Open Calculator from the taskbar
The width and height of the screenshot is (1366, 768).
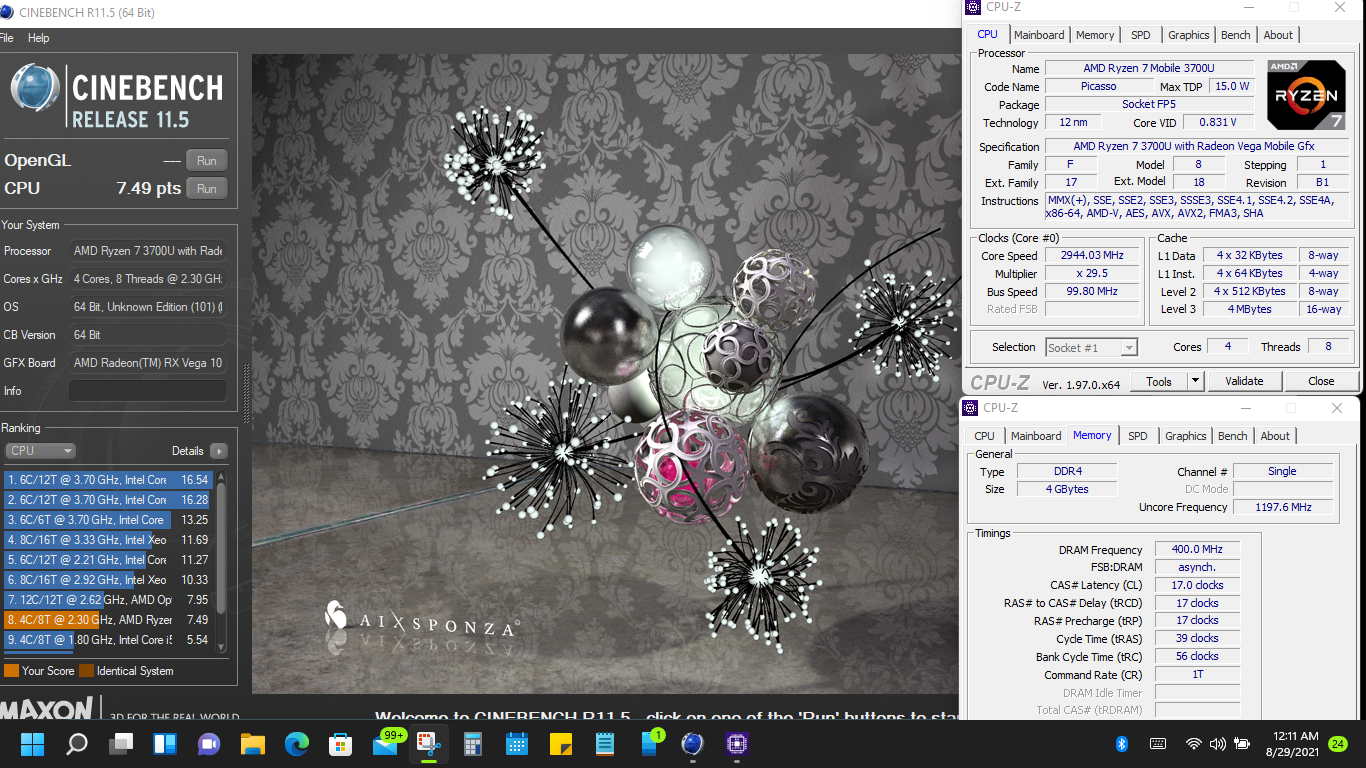click(473, 744)
